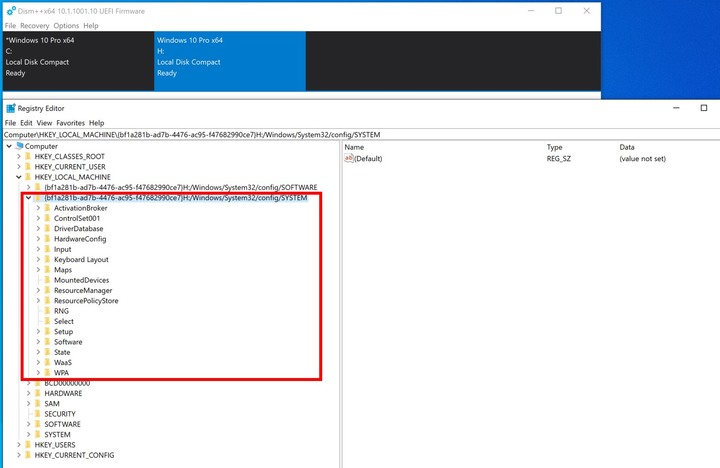Open the Dism++ Recovery menu
The width and height of the screenshot is (720, 468).
[x=34, y=26]
